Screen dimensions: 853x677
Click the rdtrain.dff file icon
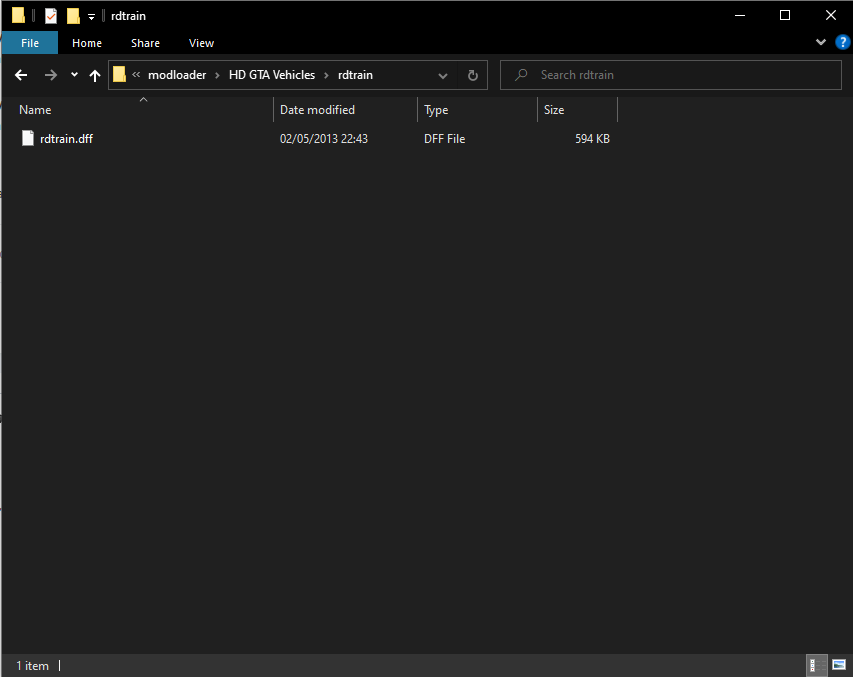click(28, 138)
